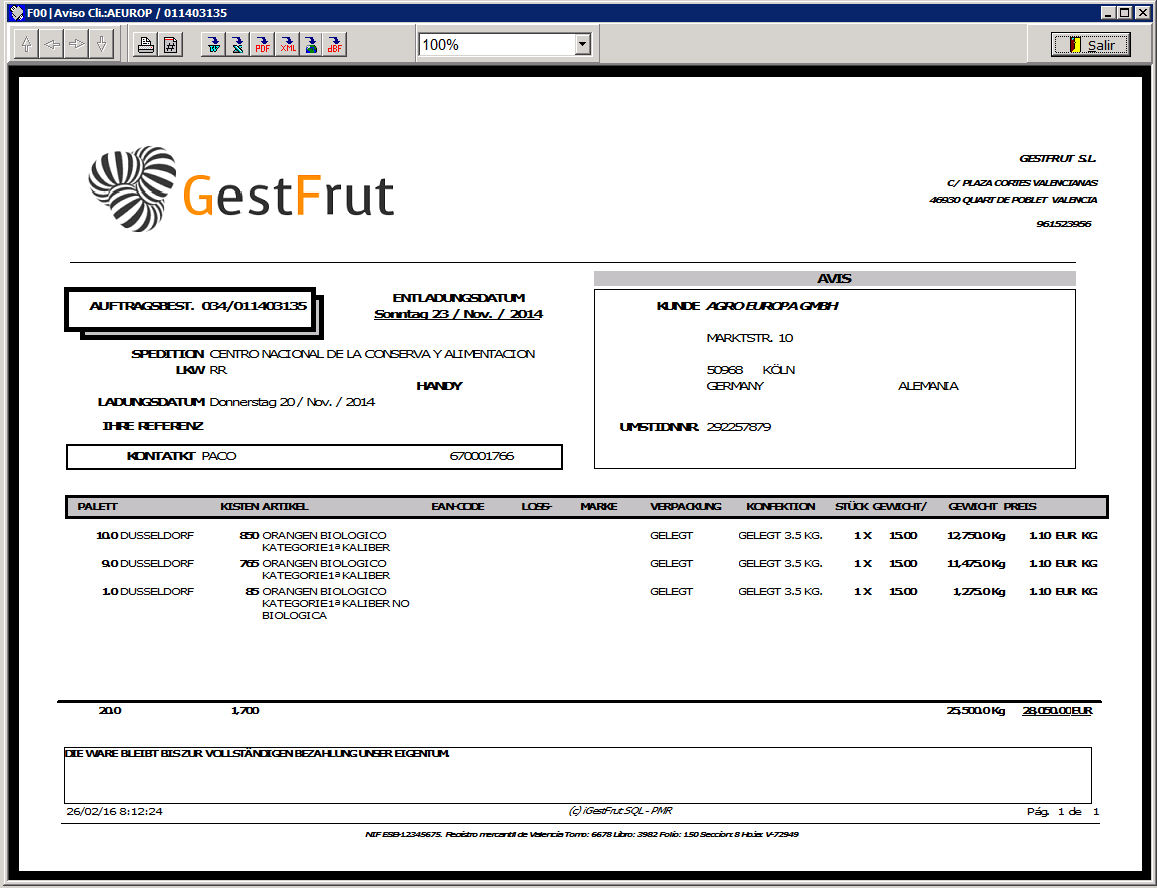The image size is (1157, 888).
Task: Open the page number setup icon
Action: (171, 45)
